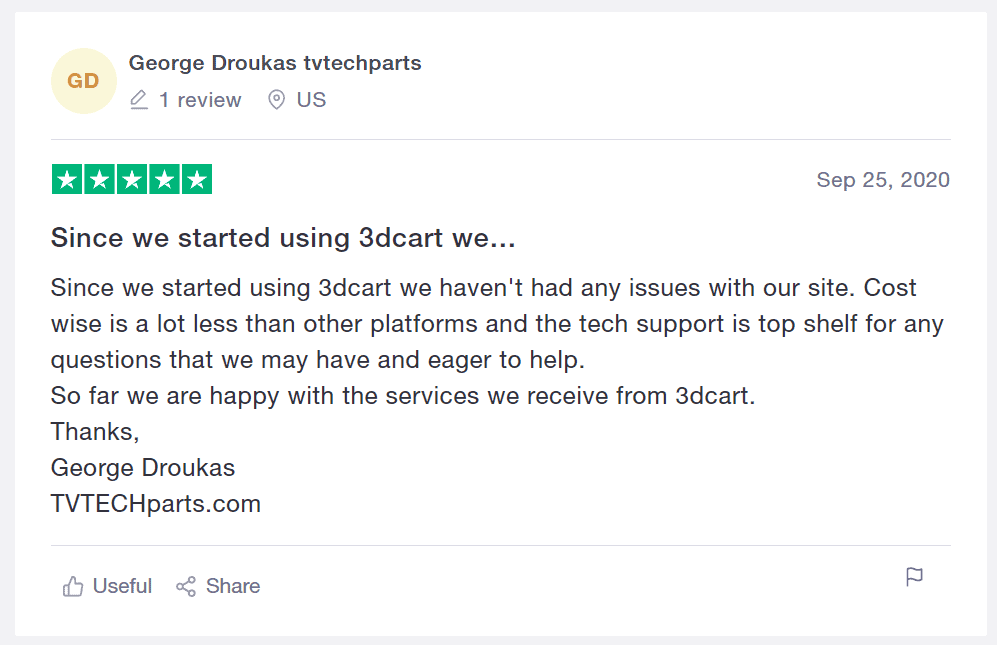Image resolution: width=997 pixels, height=645 pixels.
Task: Mark the review as Useful
Action: tap(107, 586)
